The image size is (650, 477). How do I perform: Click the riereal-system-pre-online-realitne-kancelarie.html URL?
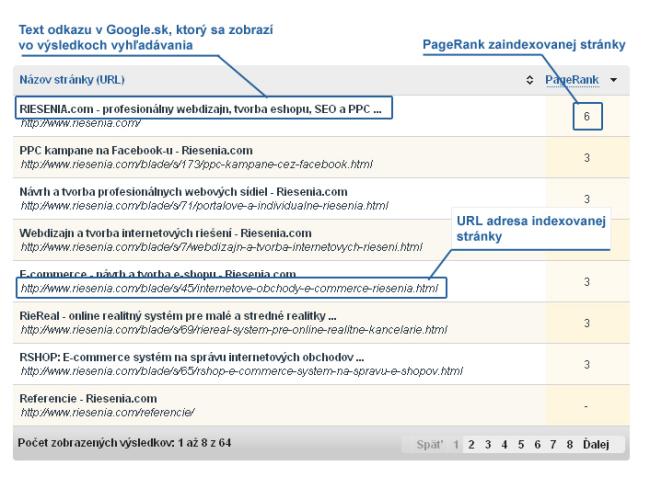(x=234, y=330)
